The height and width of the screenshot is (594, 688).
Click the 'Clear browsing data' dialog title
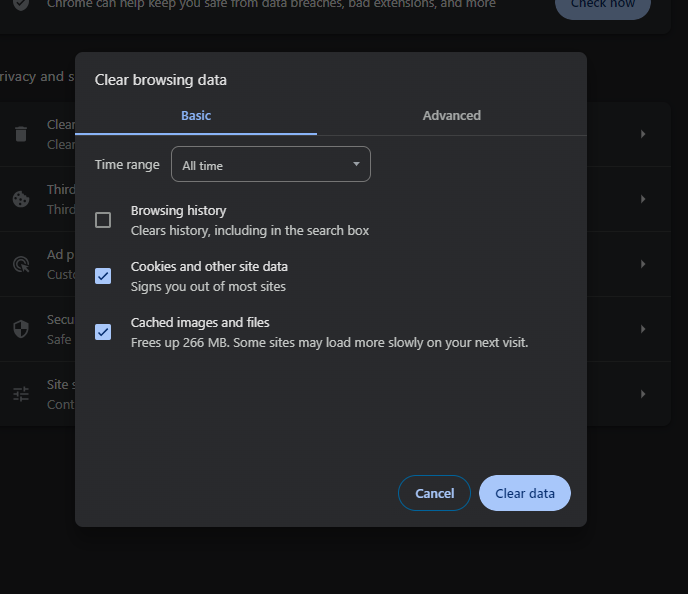(161, 80)
